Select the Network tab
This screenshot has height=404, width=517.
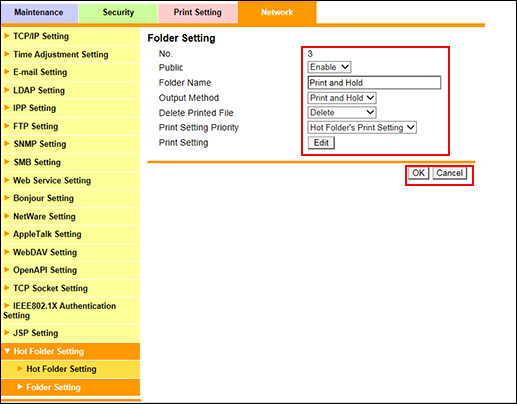tap(277, 12)
